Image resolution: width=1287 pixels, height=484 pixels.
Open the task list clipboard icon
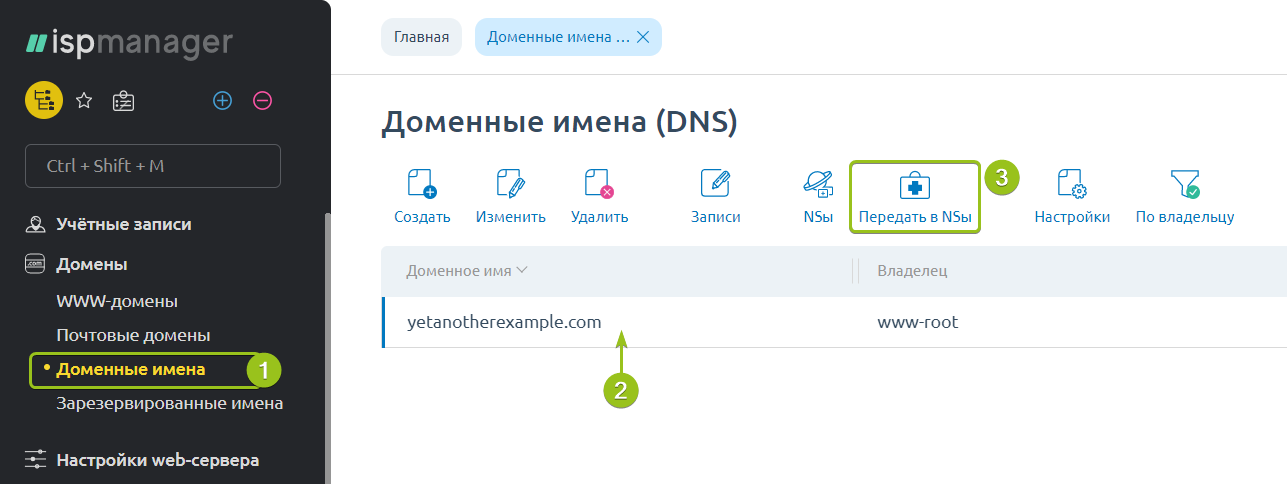124,100
